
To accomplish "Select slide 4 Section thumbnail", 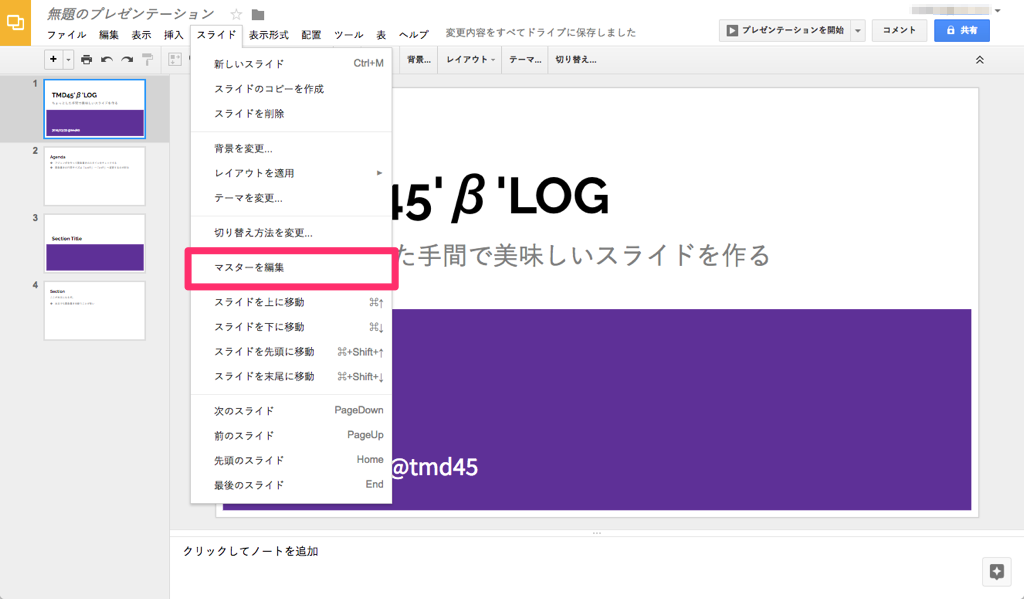I will (95, 311).
